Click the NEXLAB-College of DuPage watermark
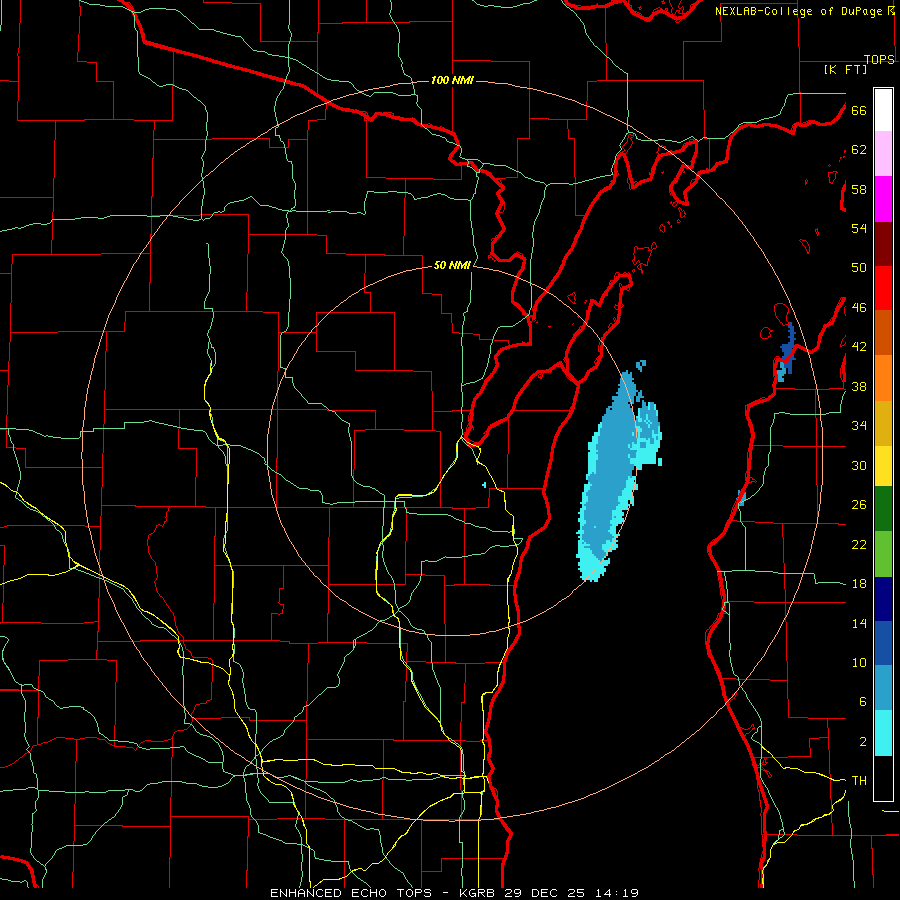900x900 pixels. (805, 11)
